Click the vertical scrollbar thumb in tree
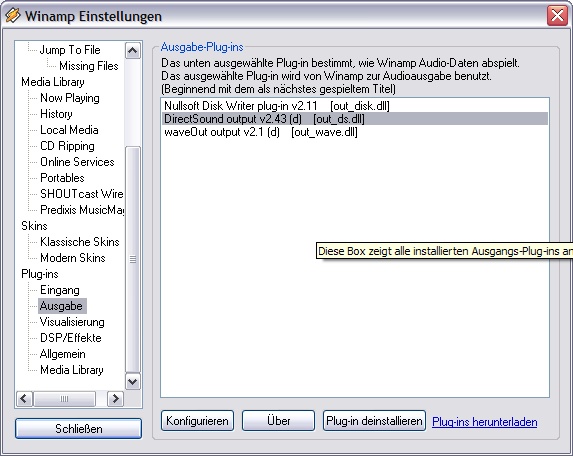Viewport: 573px width, 456px height. click(x=133, y=259)
